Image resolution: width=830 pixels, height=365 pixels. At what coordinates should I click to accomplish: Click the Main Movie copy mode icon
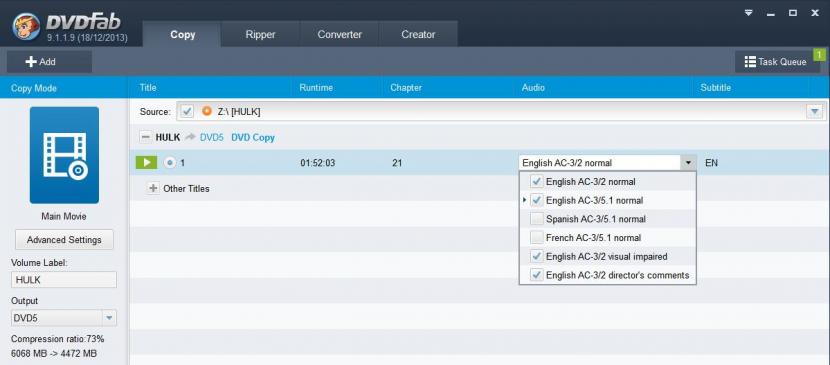[x=64, y=155]
